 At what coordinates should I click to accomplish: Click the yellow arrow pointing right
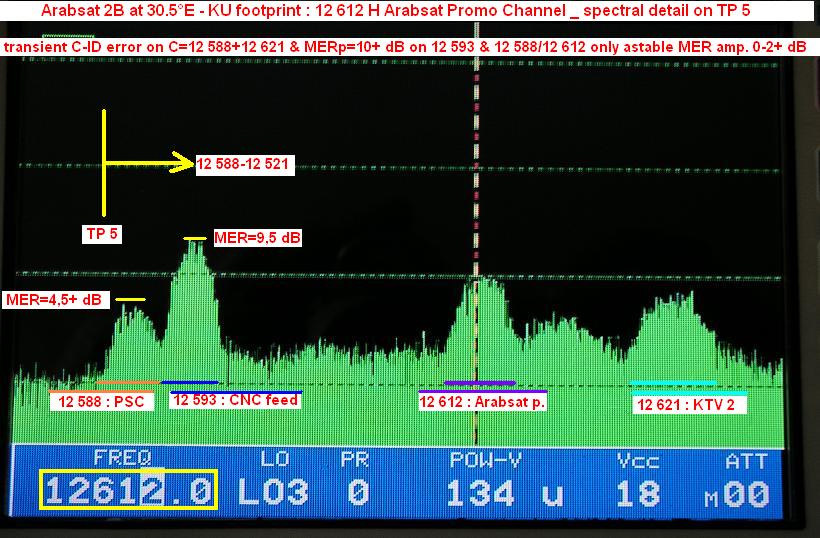(x=150, y=163)
